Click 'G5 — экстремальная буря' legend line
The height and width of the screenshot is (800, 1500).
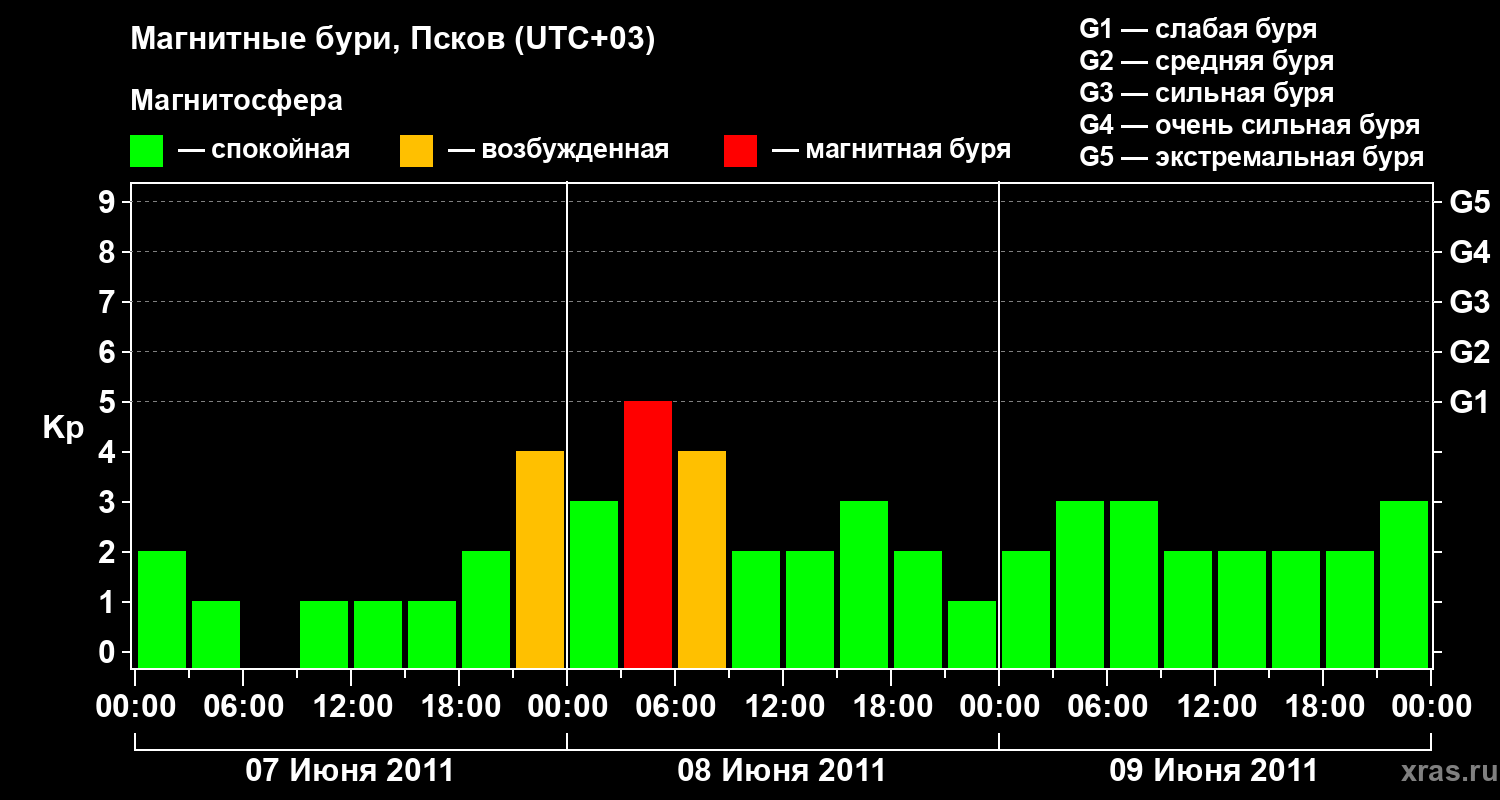point(1252,157)
